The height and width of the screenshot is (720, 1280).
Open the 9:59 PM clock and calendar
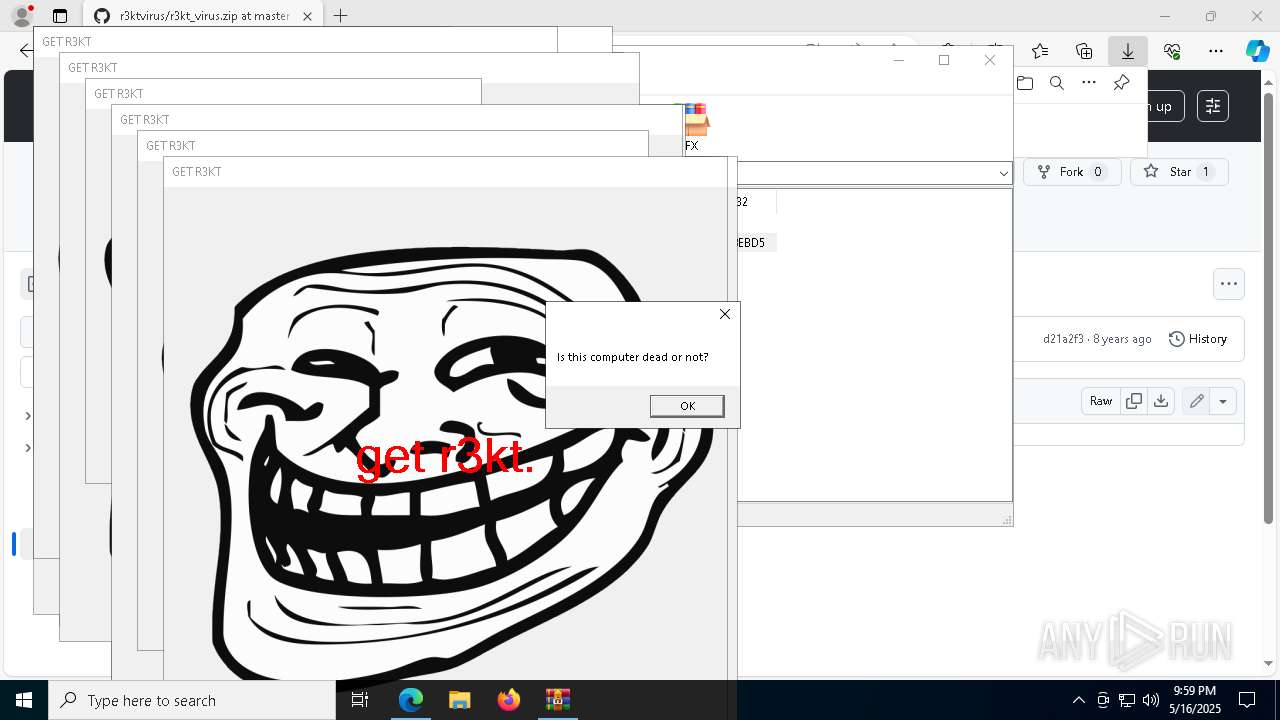click(x=1194, y=700)
